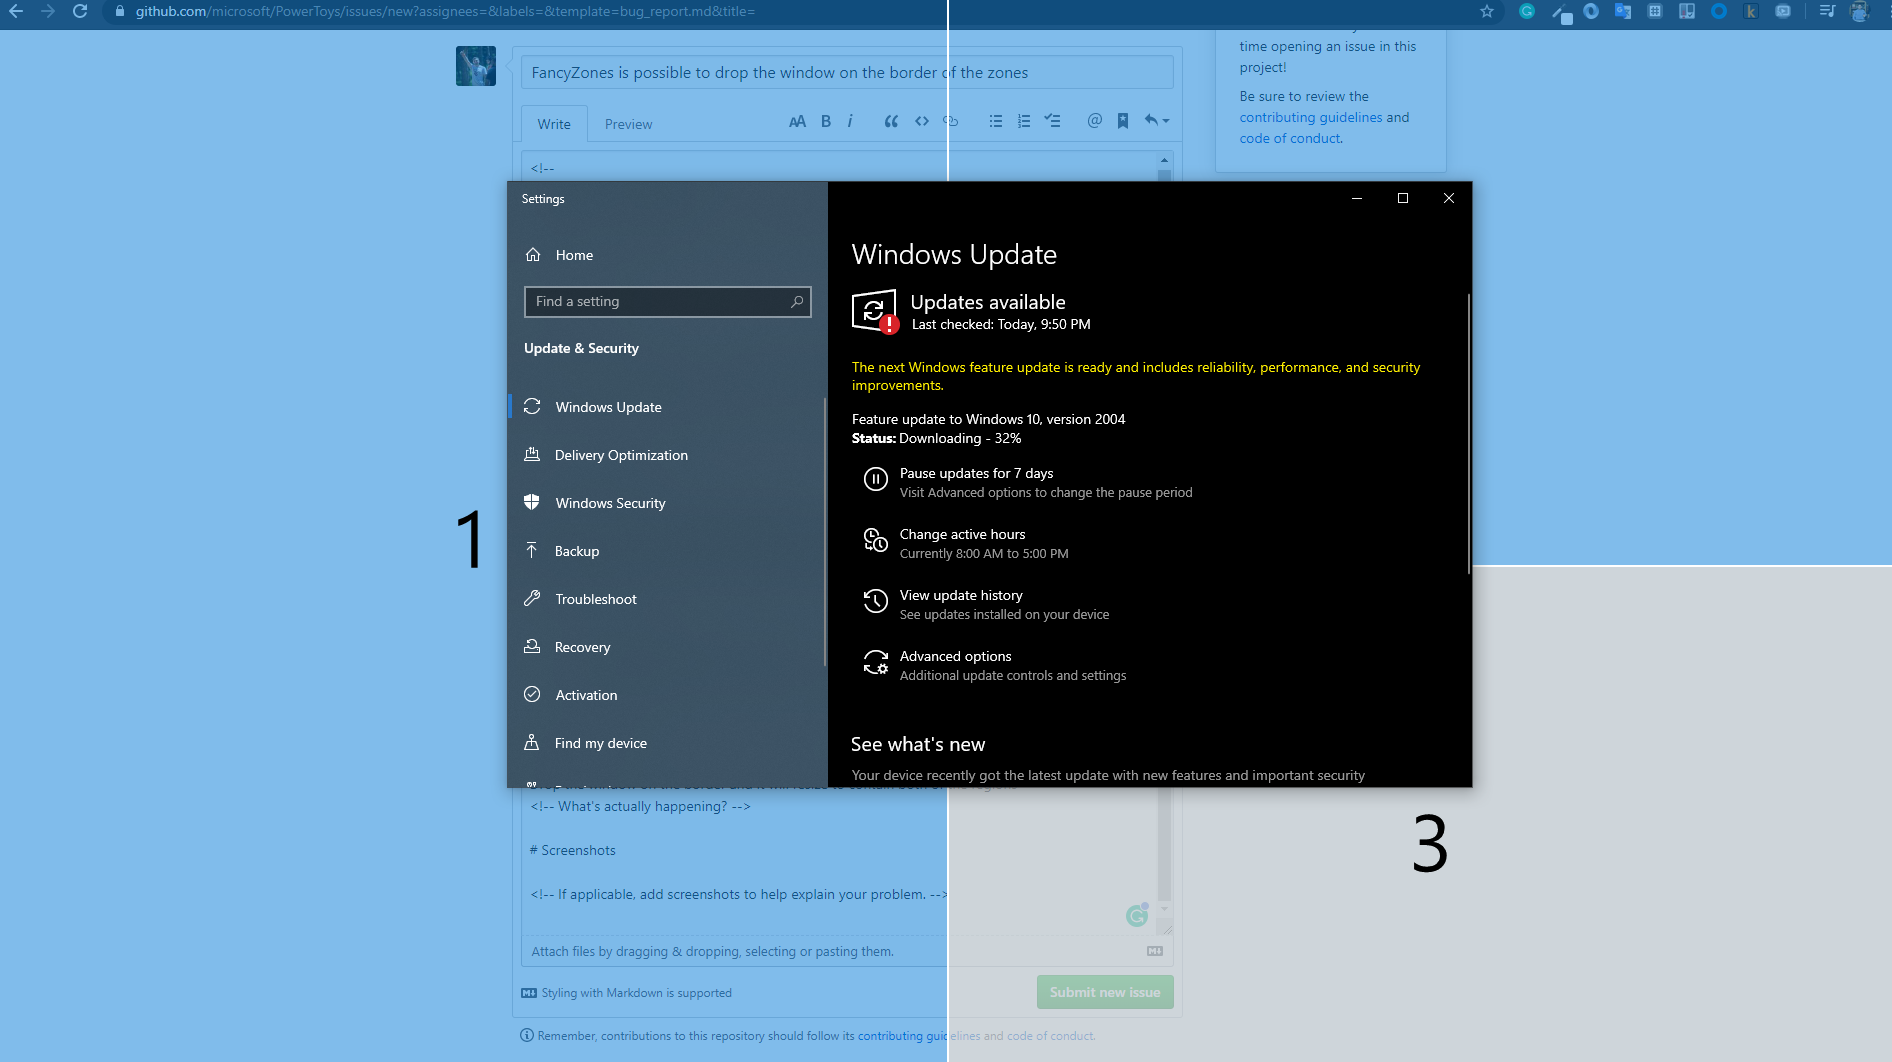Insert a hyperlink into the issue body
1892x1062 pixels.
coord(949,121)
